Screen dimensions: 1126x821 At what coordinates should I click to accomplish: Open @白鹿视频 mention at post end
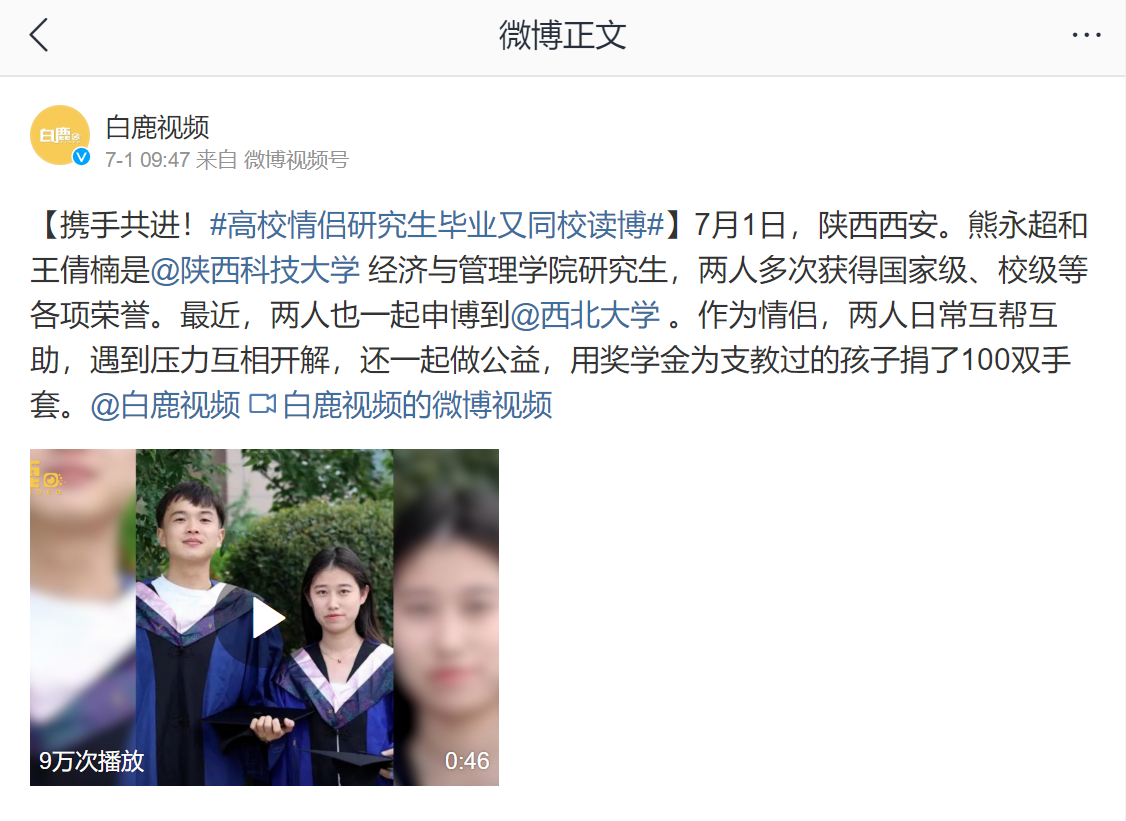pos(165,405)
